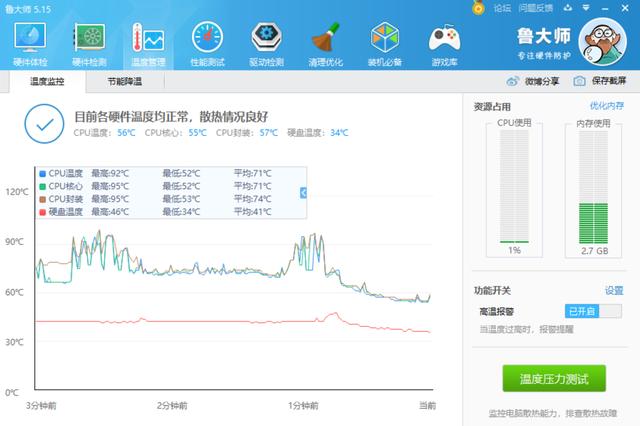
Task: Click the CPU使用 usage bar
Action: [514, 187]
